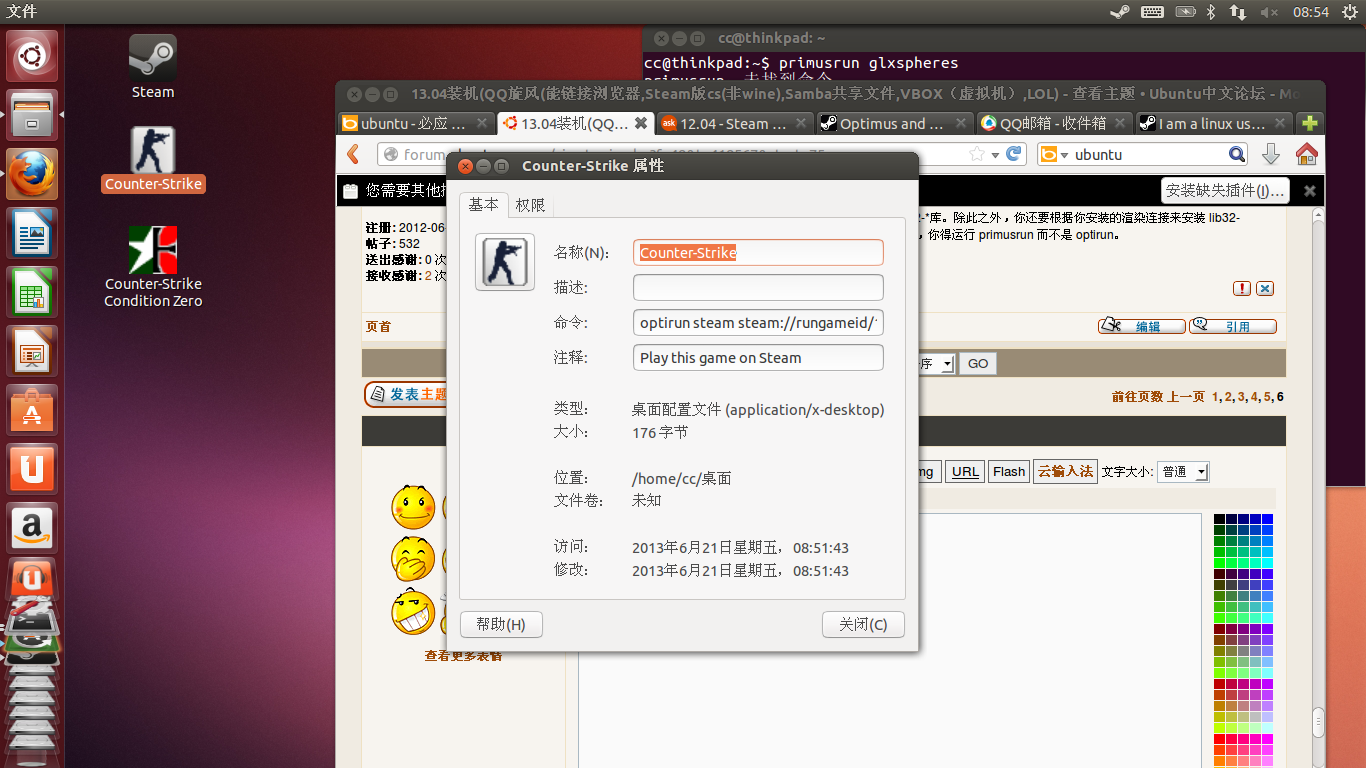Switch to the 权限 tab in properties dialog
The image size is (1366, 768).
coord(530,205)
